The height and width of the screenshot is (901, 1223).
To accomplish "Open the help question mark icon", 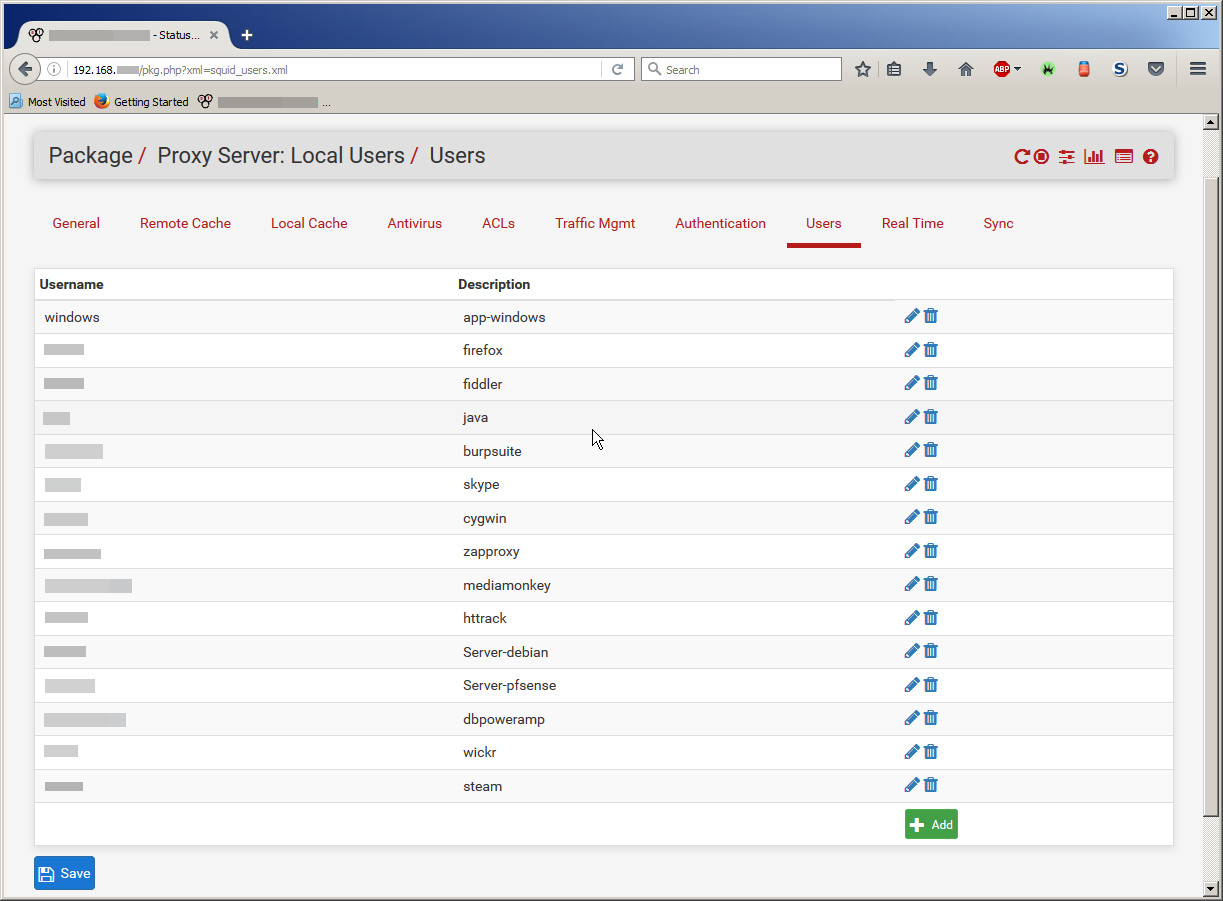I will [x=1151, y=157].
